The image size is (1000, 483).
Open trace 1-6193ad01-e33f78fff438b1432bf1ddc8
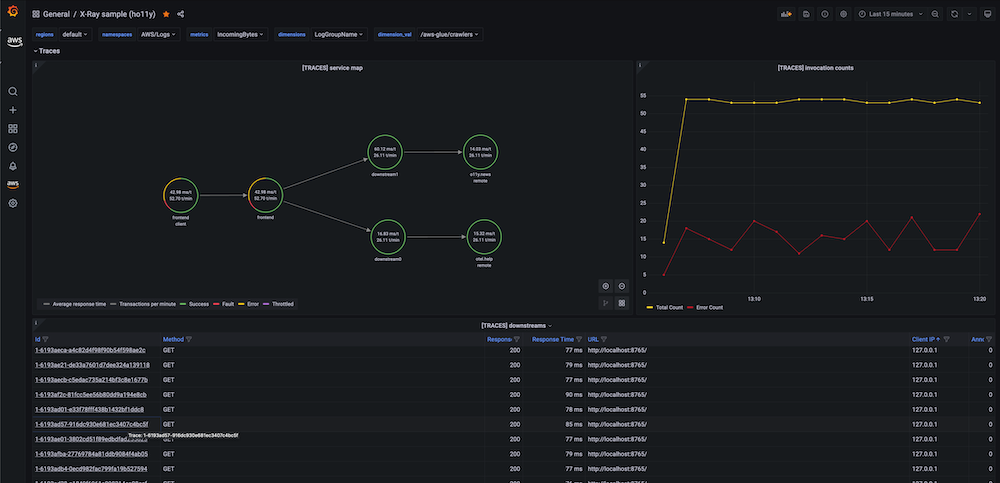[89, 410]
